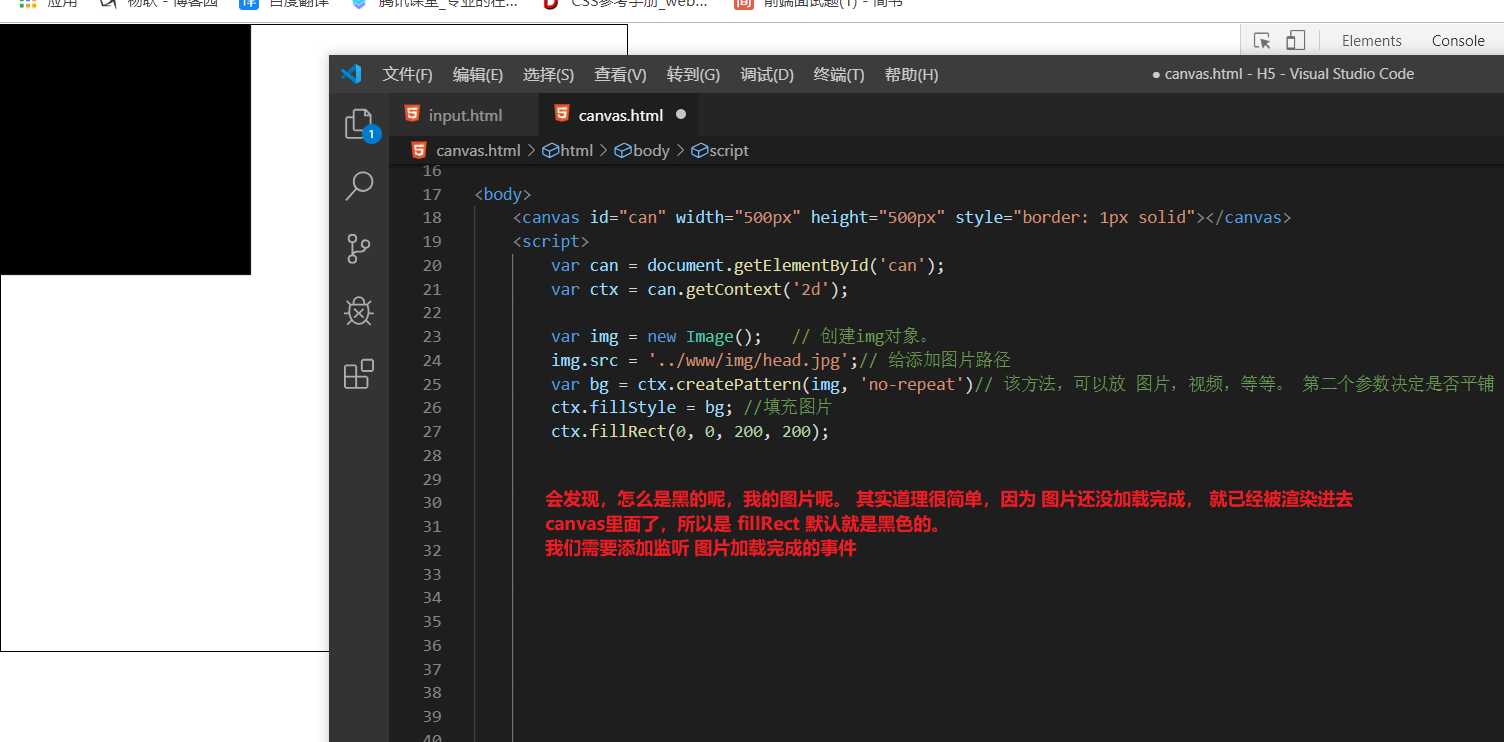This screenshot has width=1504, height=742.
Task: Open the 调试(D) menu
Action: 766,75
